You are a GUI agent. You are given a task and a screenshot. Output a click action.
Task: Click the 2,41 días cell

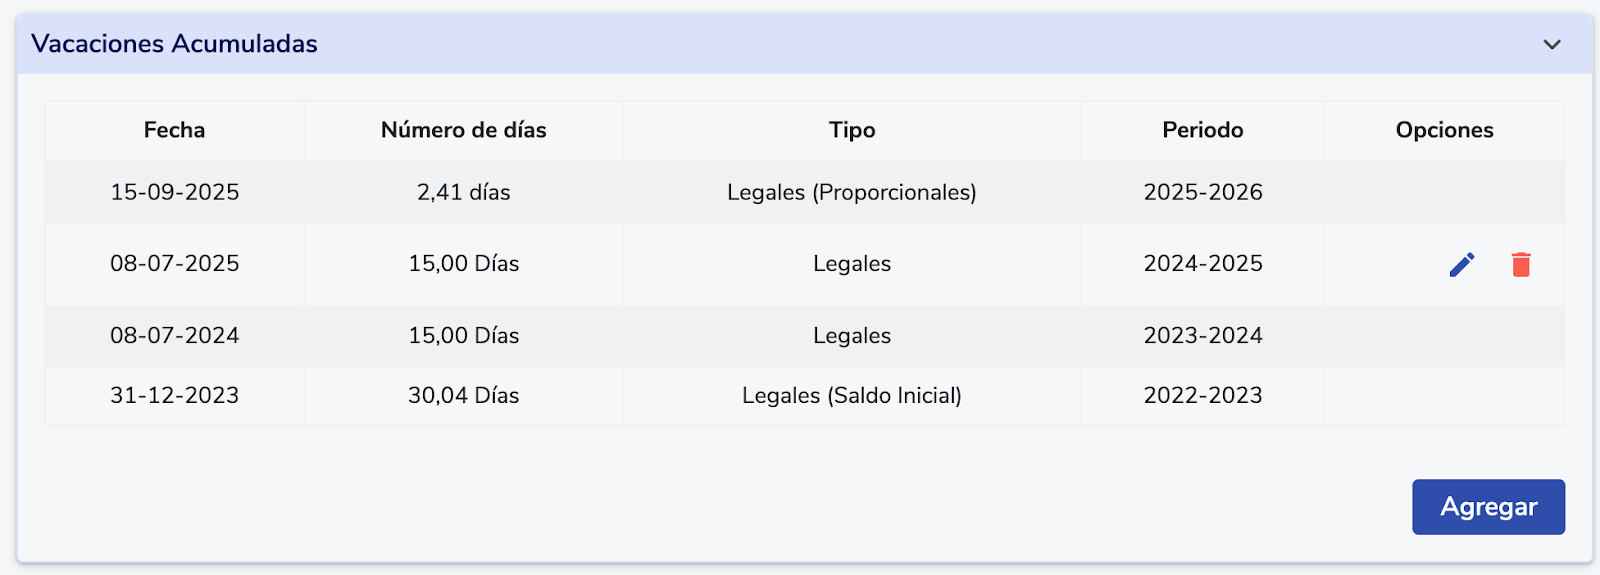463,192
